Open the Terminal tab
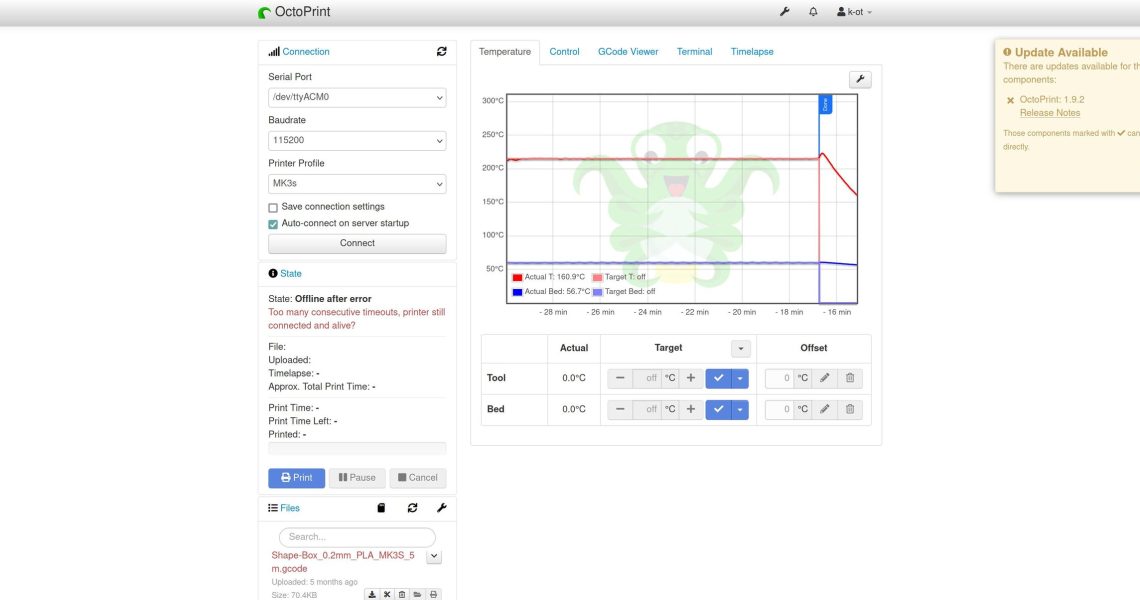 tap(694, 52)
